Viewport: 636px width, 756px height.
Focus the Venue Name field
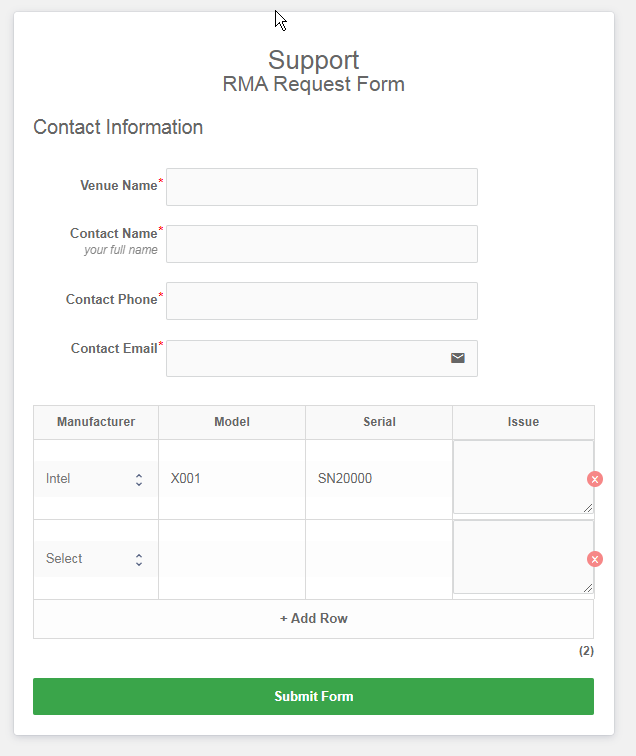click(x=322, y=187)
